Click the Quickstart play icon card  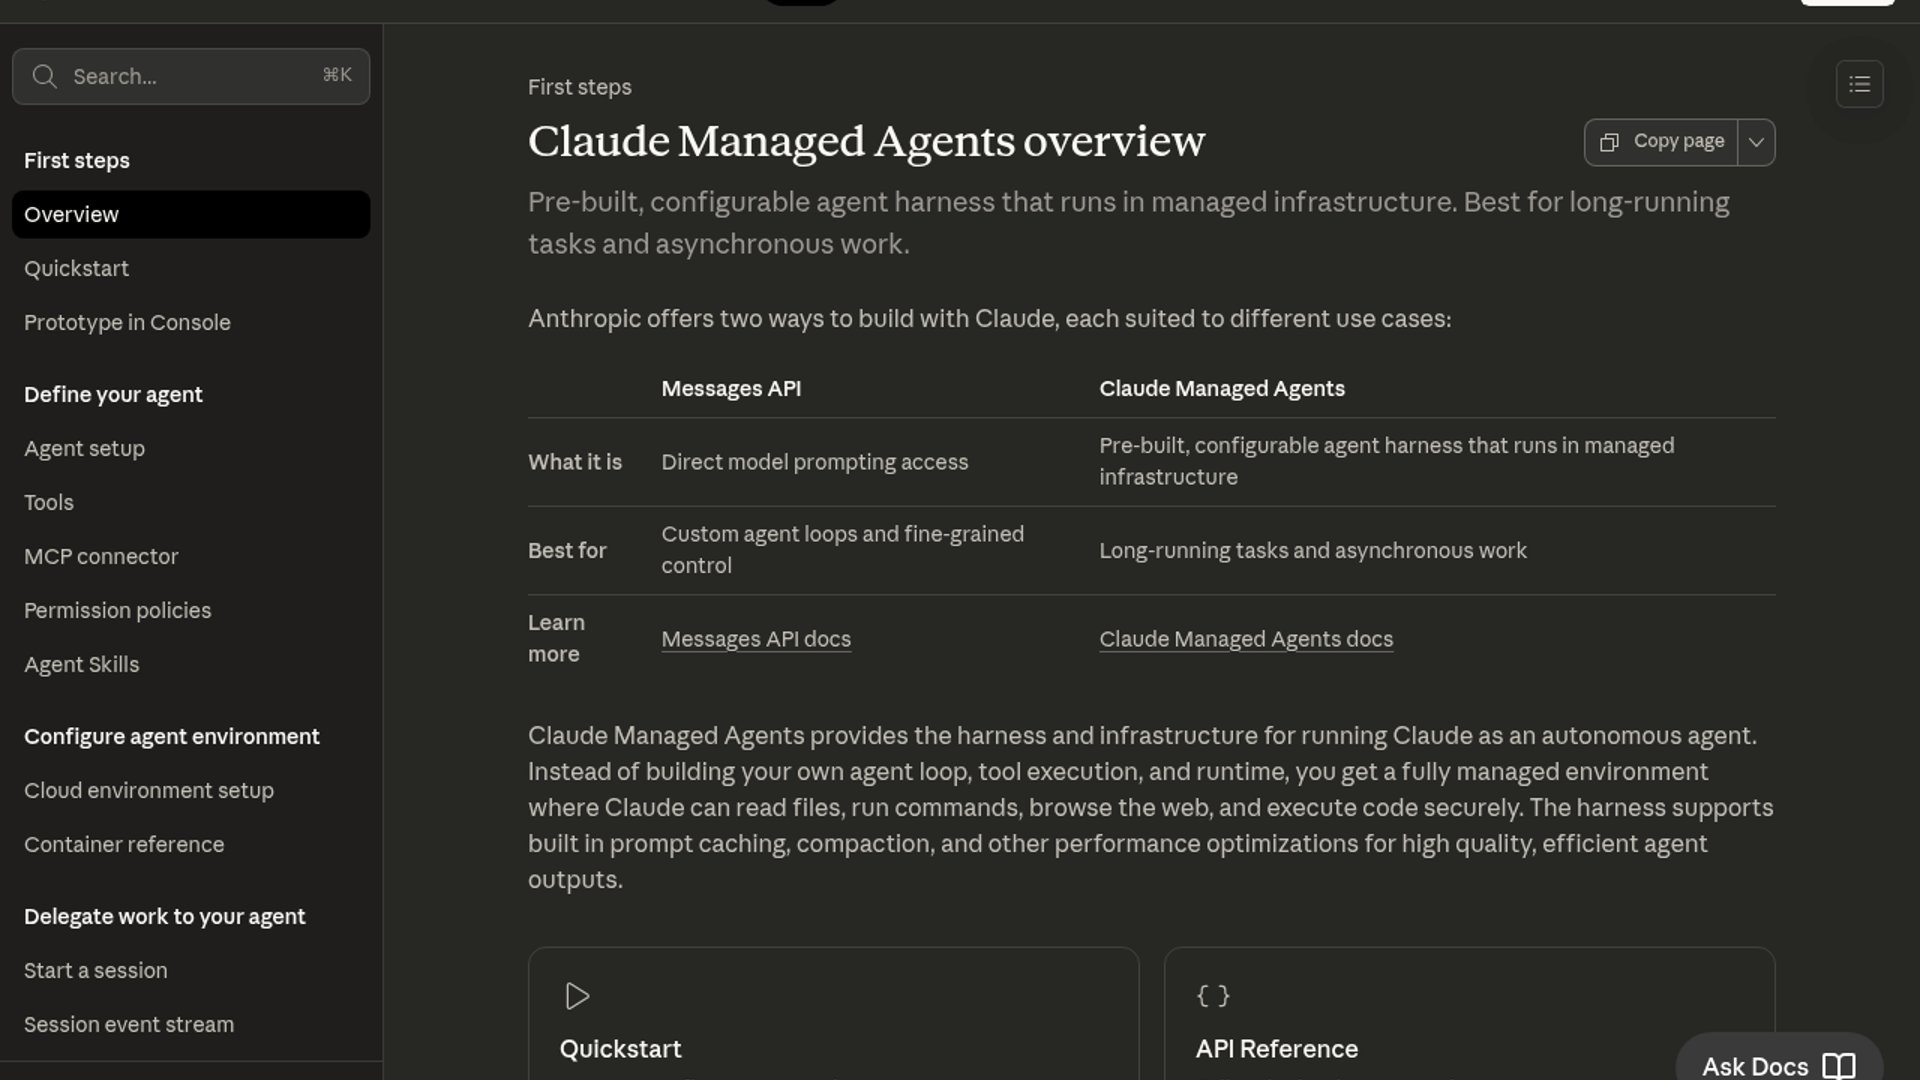point(577,996)
